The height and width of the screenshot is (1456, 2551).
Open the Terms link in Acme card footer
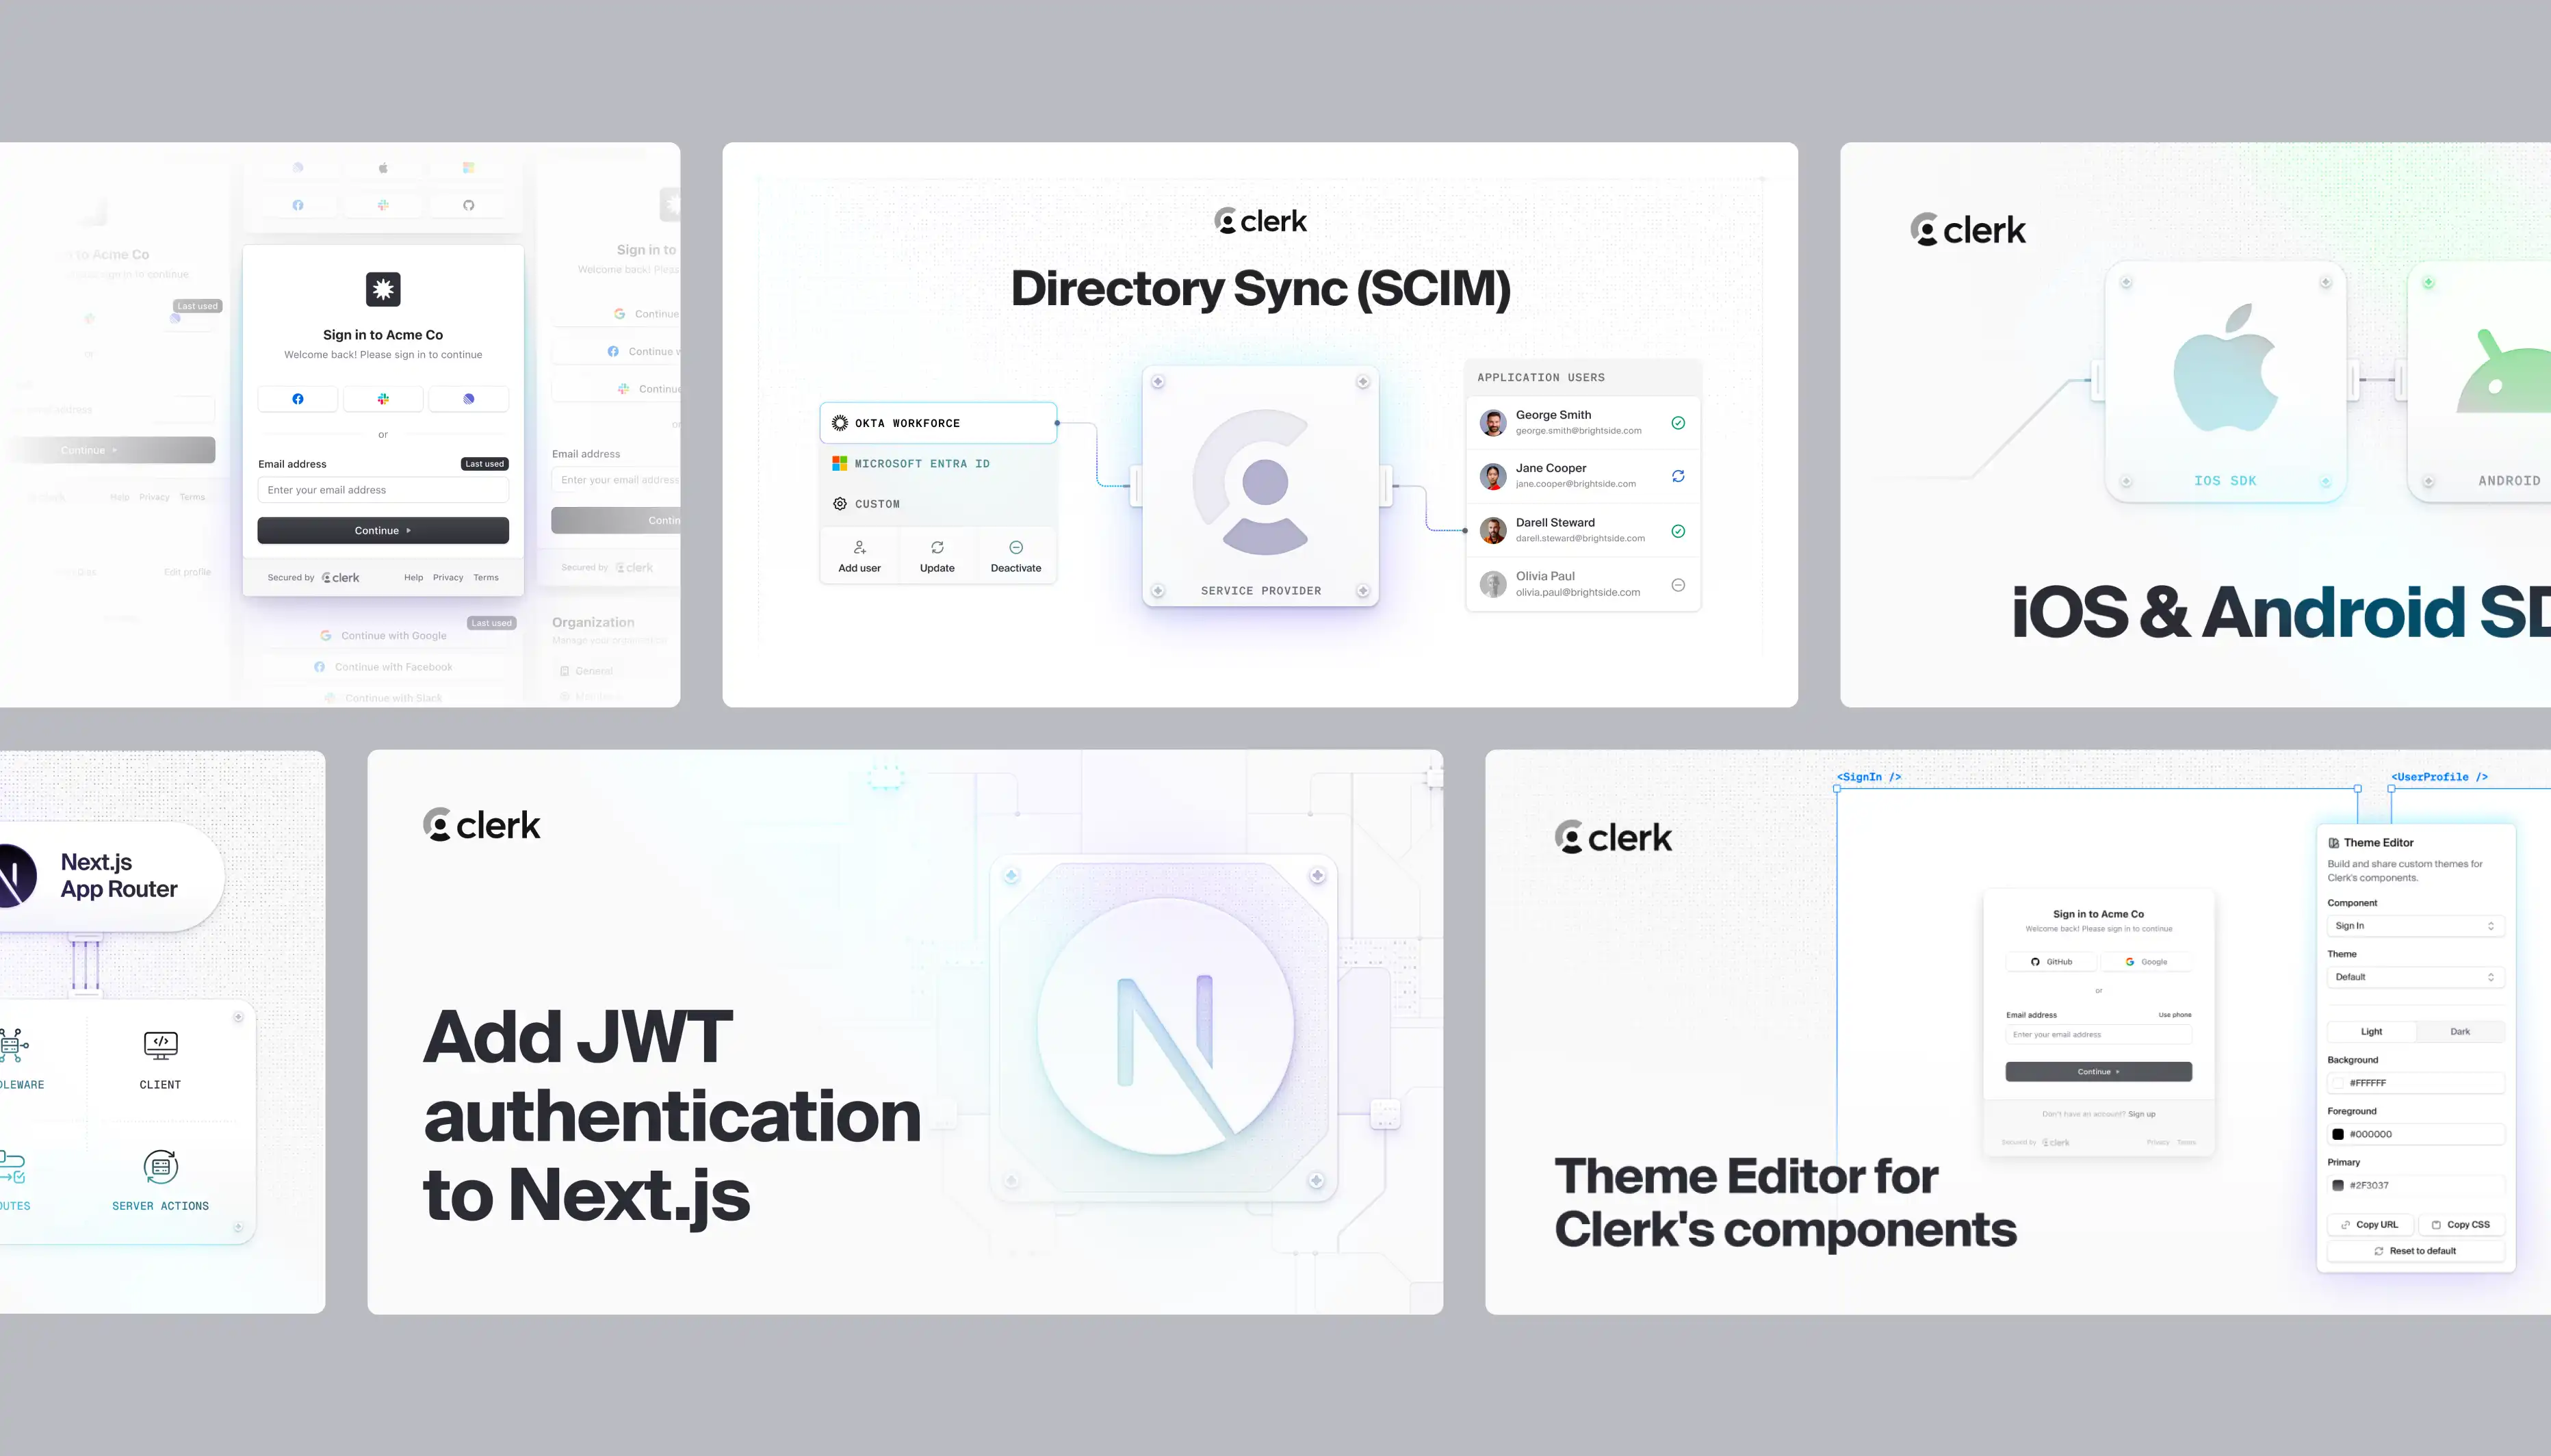point(486,578)
